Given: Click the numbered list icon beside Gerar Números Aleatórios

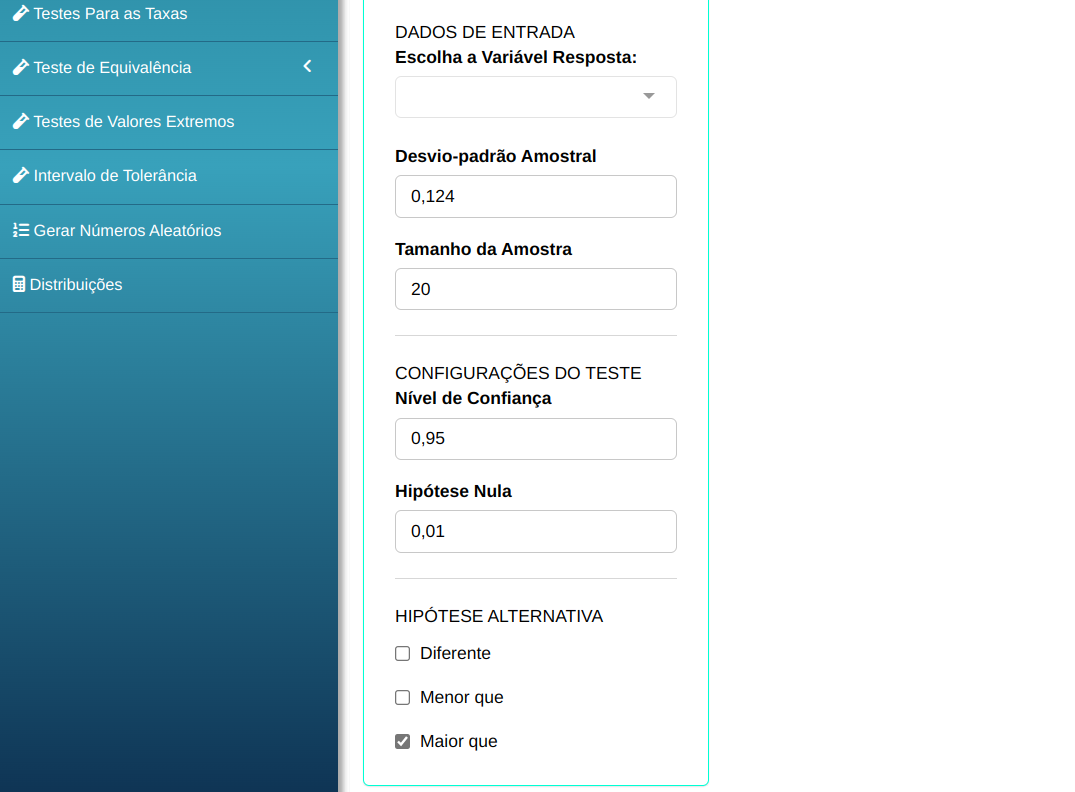Looking at the screenshot, I should (20, 230).
